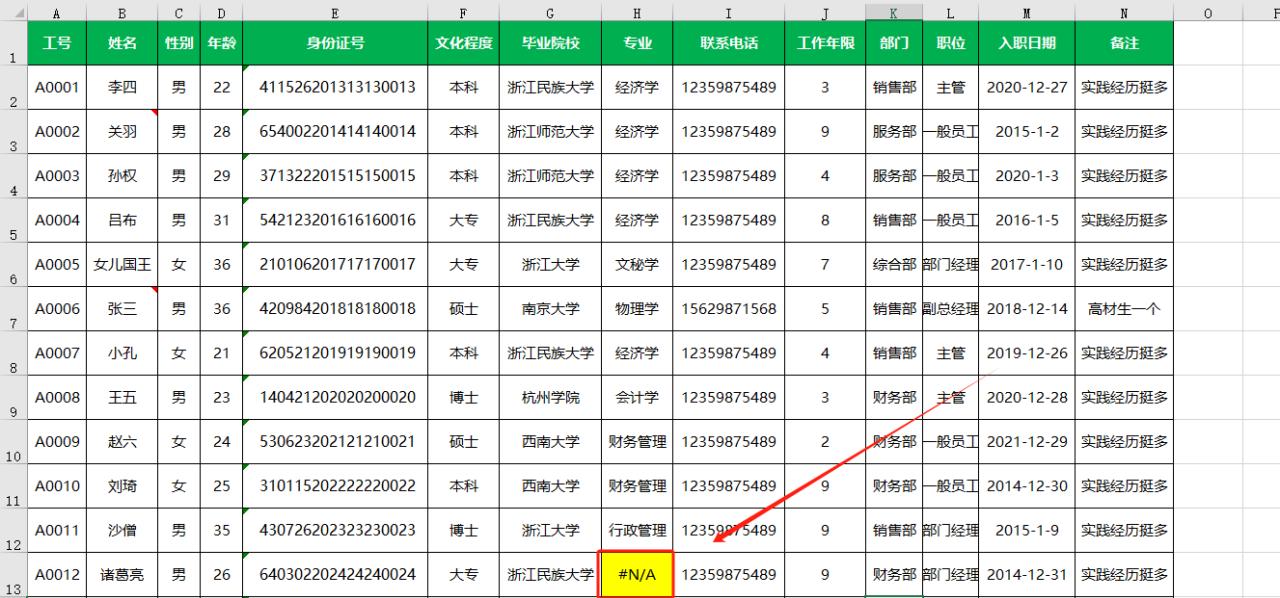1280x598 pixels.
Task: Select cell containing A0012
Action: pos(57,575)
